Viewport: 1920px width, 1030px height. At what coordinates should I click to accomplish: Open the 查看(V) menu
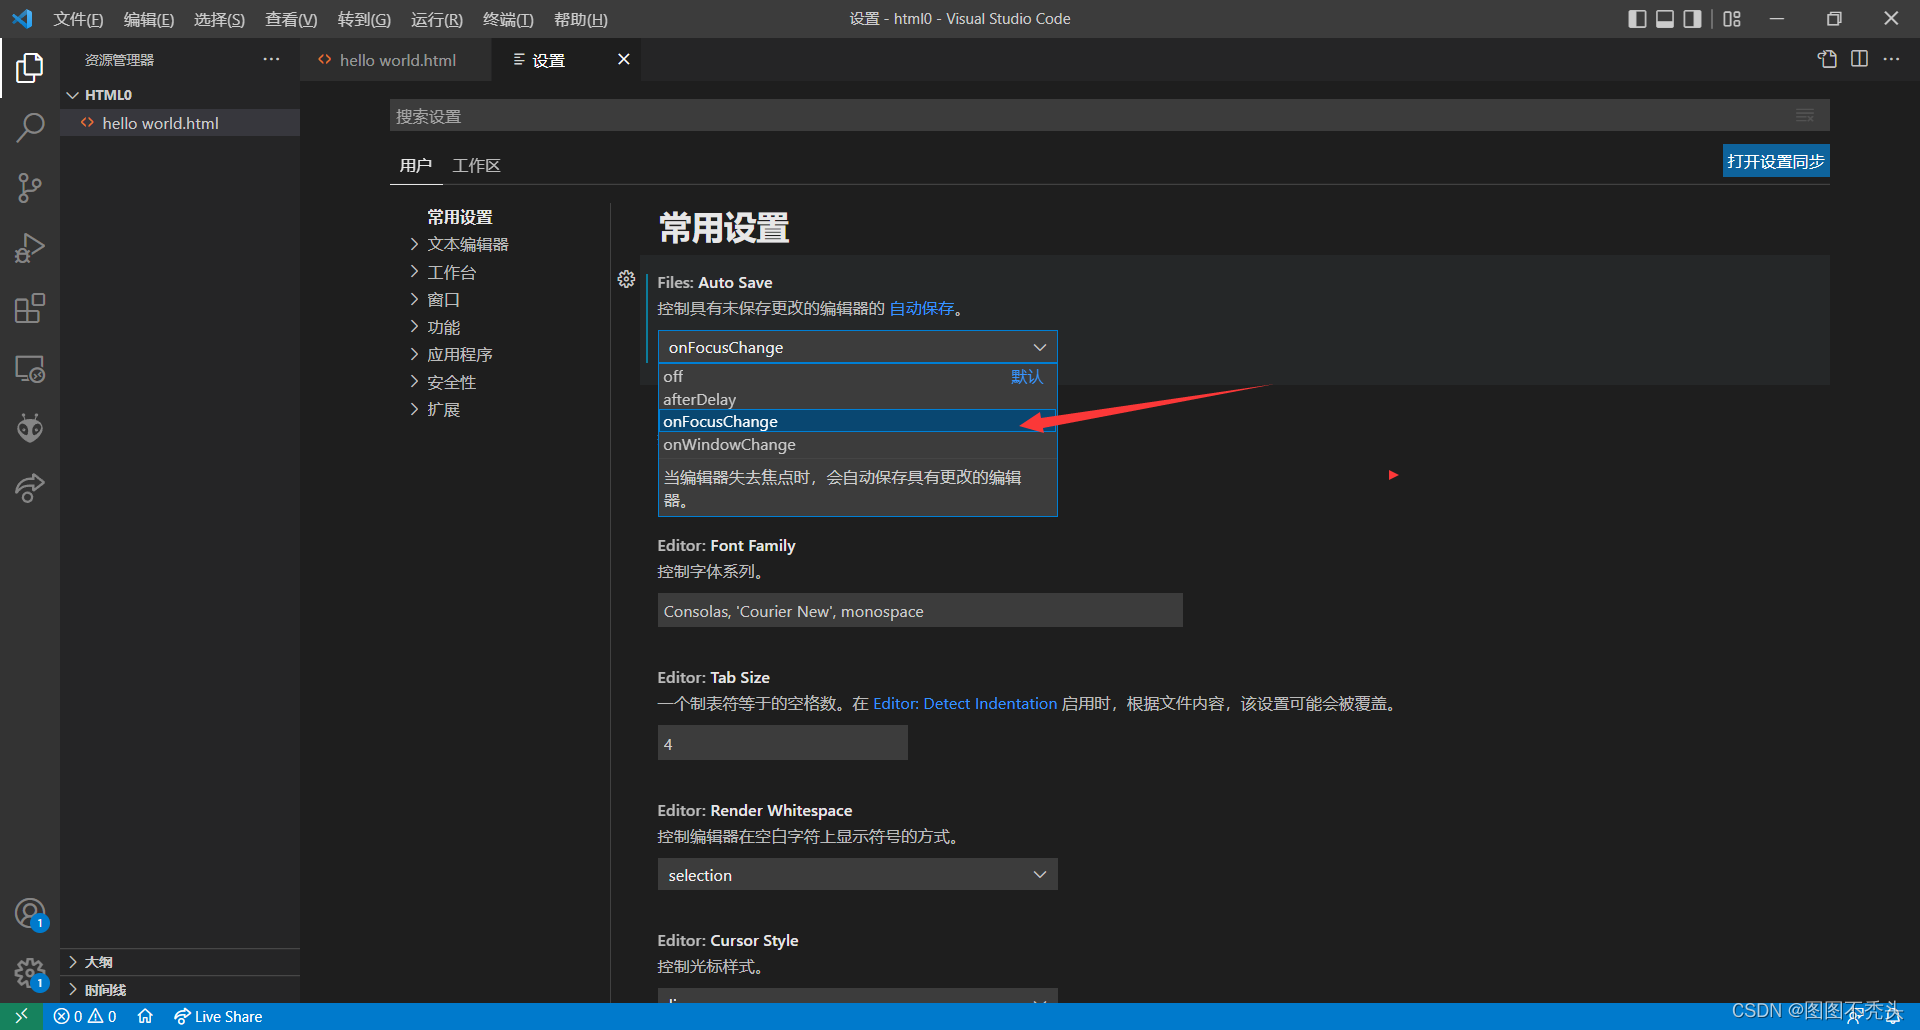point(291,19)
